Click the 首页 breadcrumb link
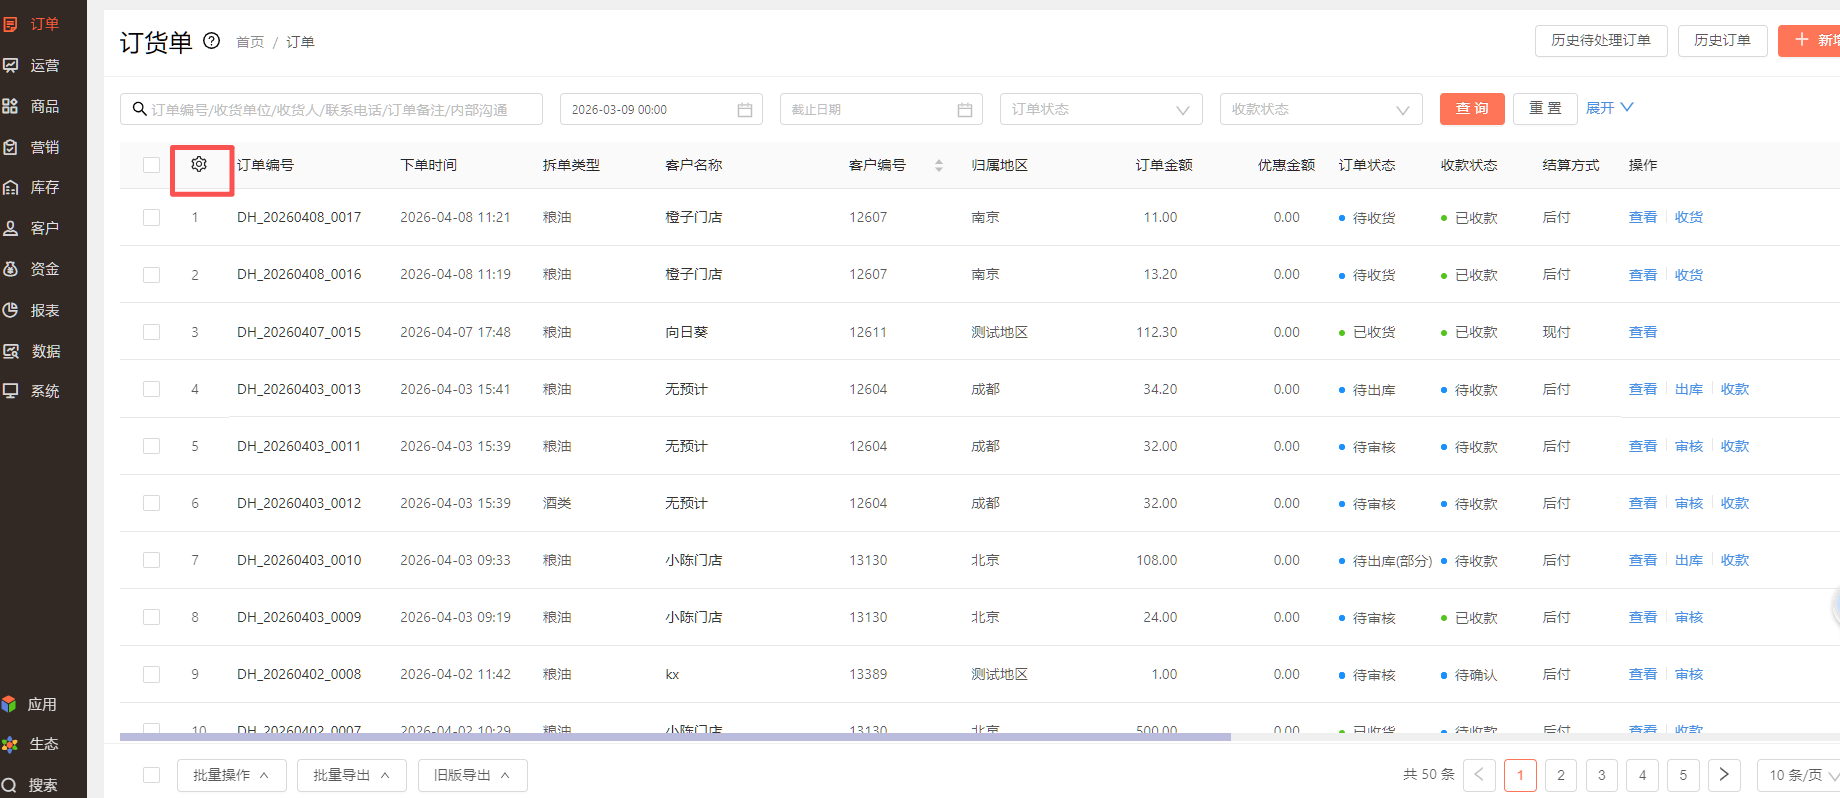The height and width of the screenshot is (798, 1840). [250, 42]
